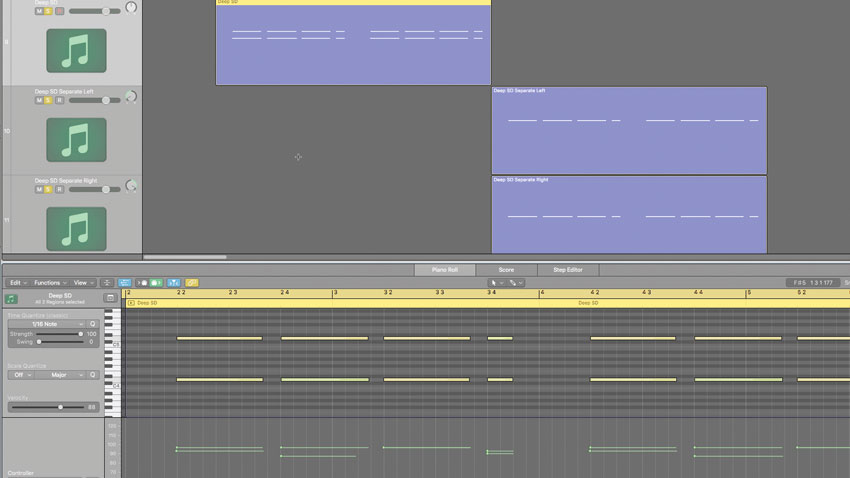
Task: Record-enable the Deep SD track
Action: [x=60, y=11]
